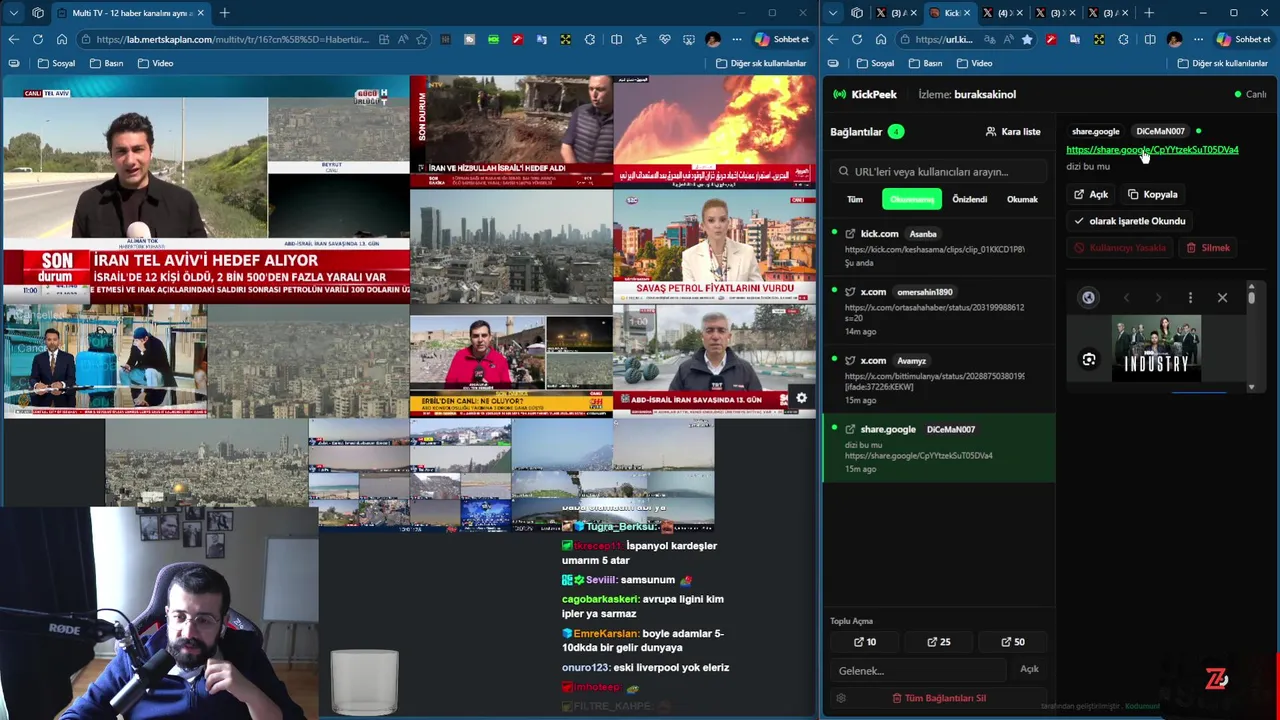1280x720 pixels.
Task: Select the highlighted green filter tab
Action: coord(911,199)
